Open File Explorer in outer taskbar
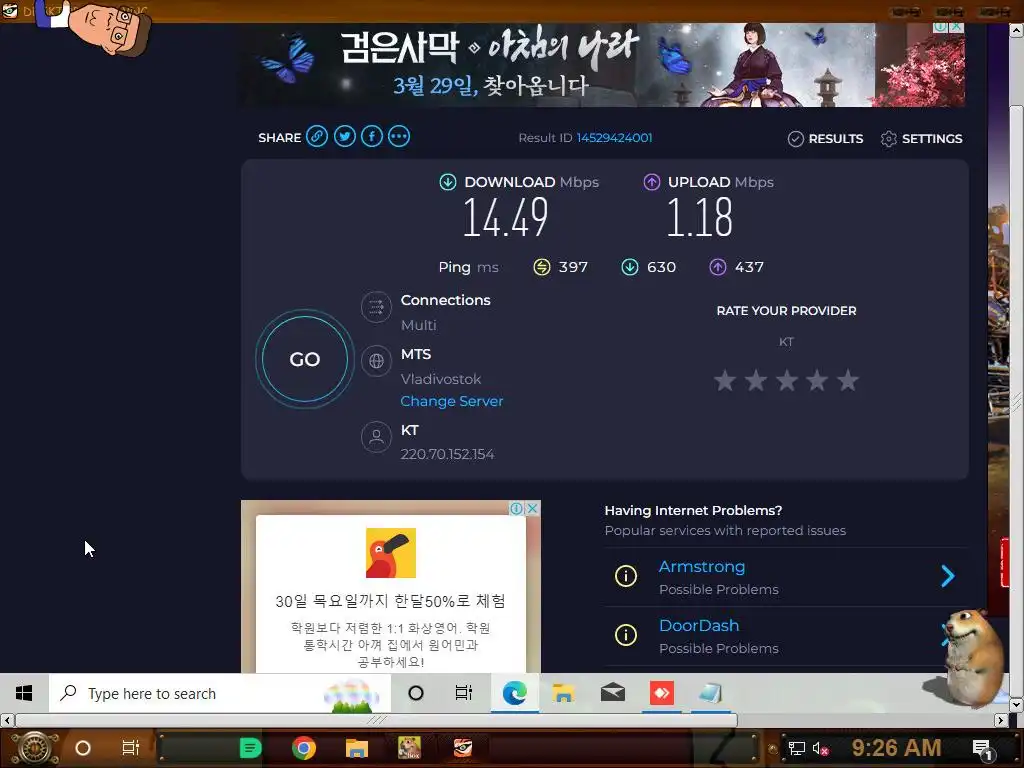 coord(357,748)
